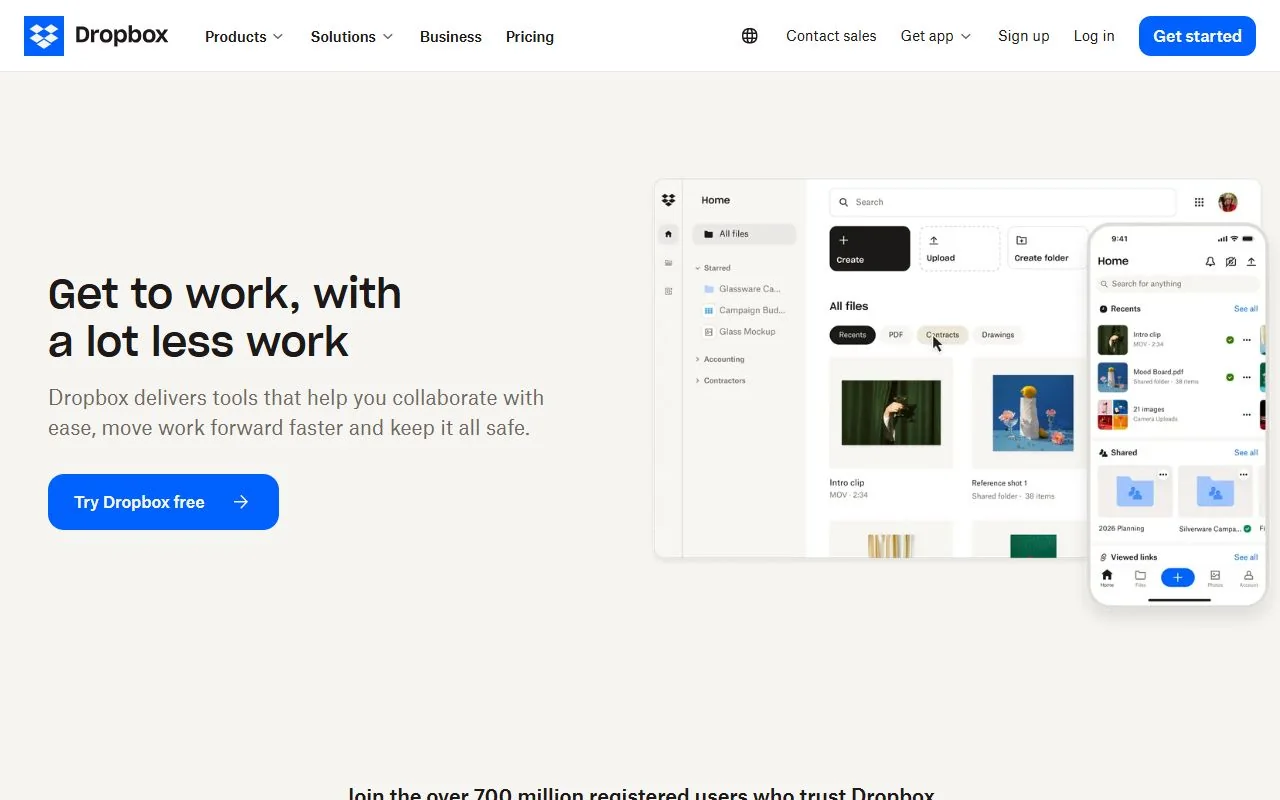This screenshot has width=1280, height=800.
Task: Expand the Products dropdown menu
Action: pyautogui.click(x=244, y=37)
